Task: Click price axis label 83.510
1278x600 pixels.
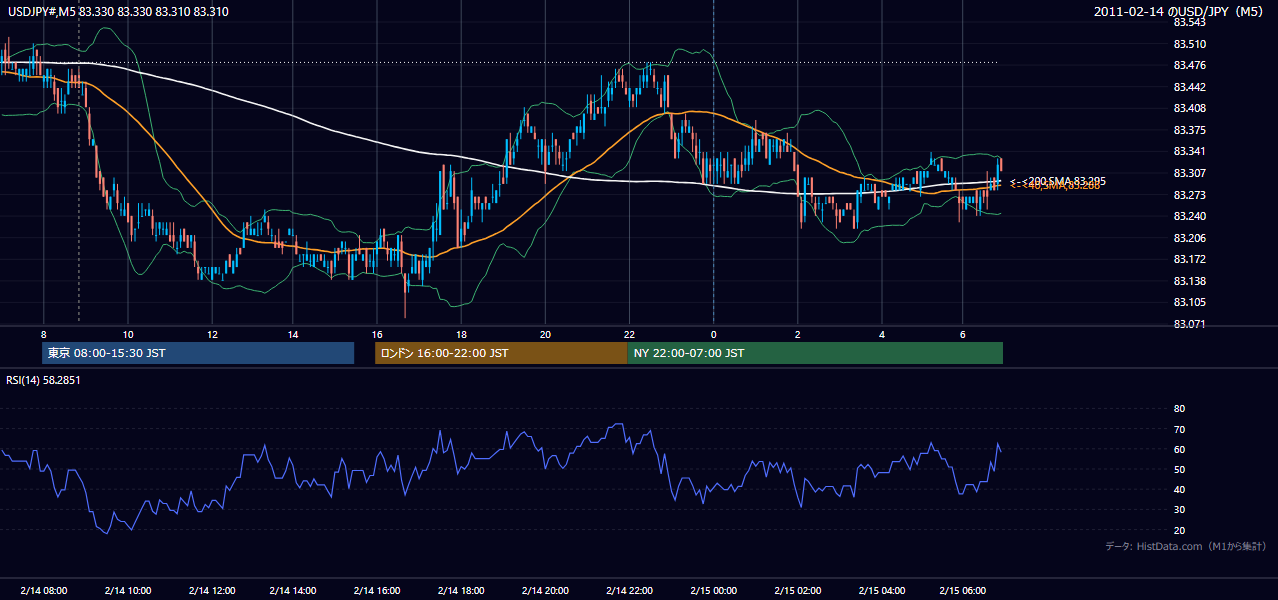Action: [x=1189, y=44]
